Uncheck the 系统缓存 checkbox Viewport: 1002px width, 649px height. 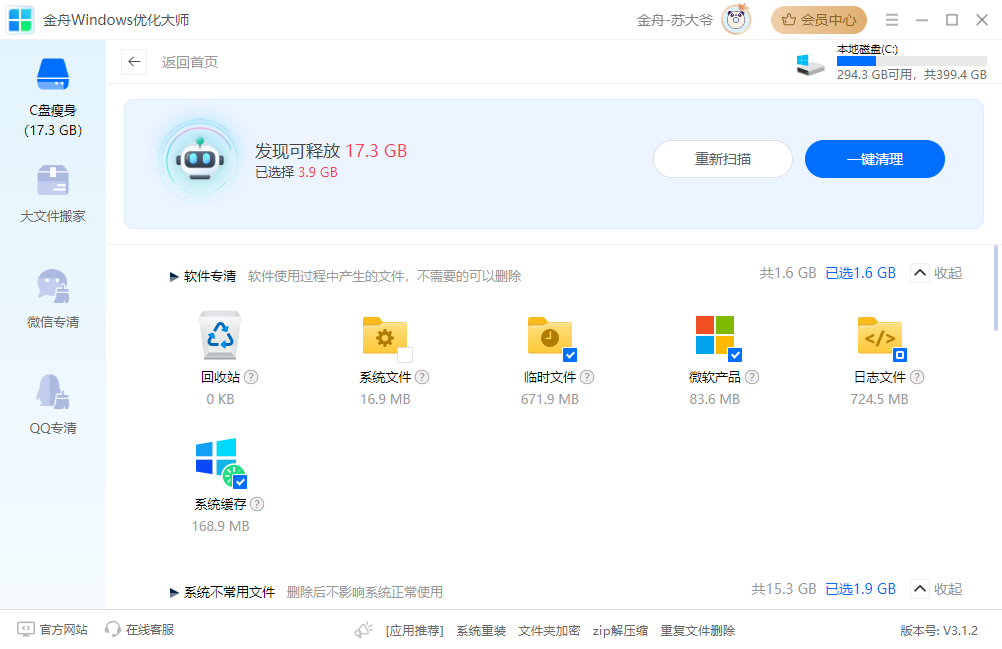click(x=240, y=482)
